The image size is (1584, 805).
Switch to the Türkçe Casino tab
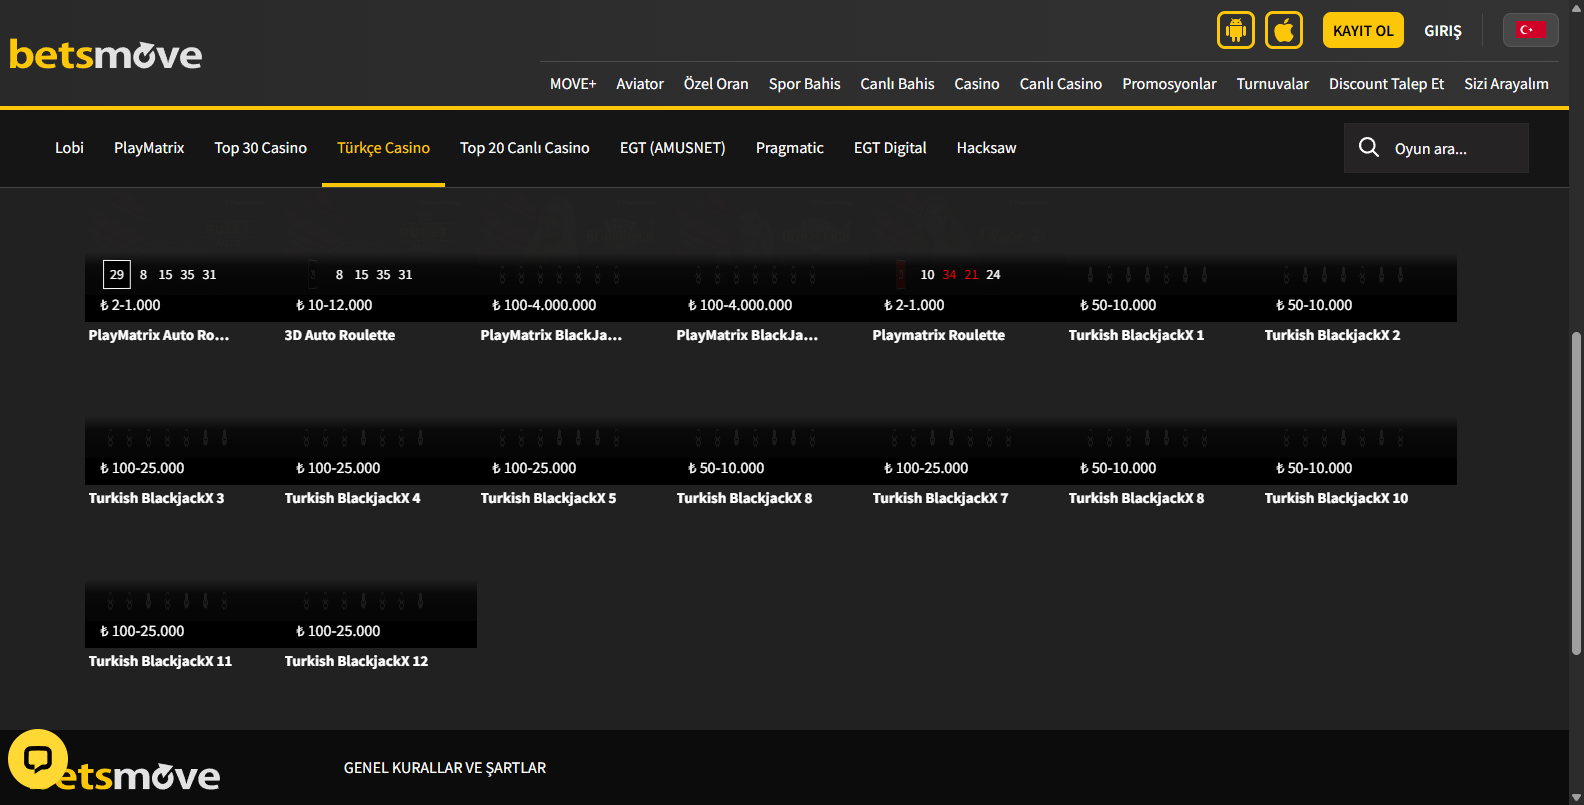(x=383, y=148)
